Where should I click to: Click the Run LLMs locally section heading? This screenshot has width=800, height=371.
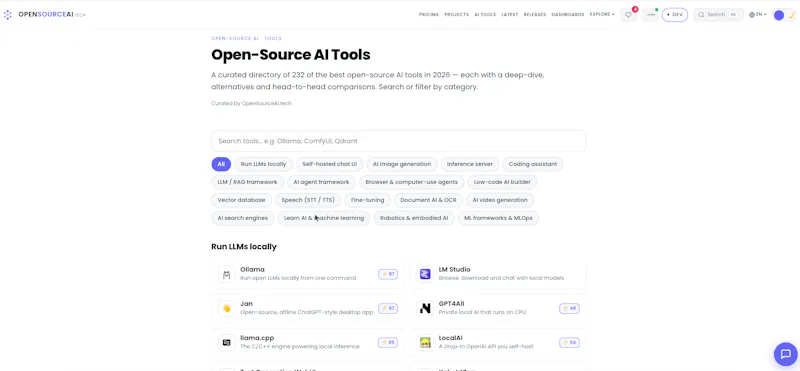click(x=244, y=246)
